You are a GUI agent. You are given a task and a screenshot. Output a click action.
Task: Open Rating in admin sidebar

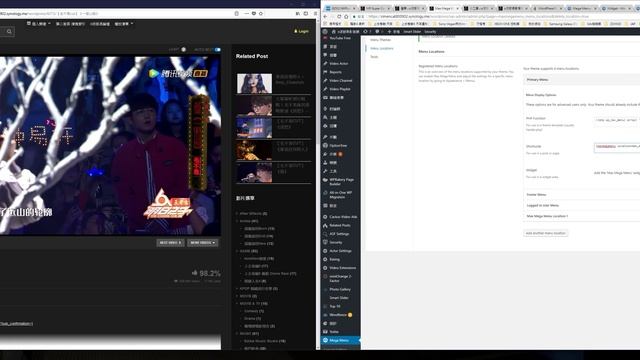pos(334,260)
